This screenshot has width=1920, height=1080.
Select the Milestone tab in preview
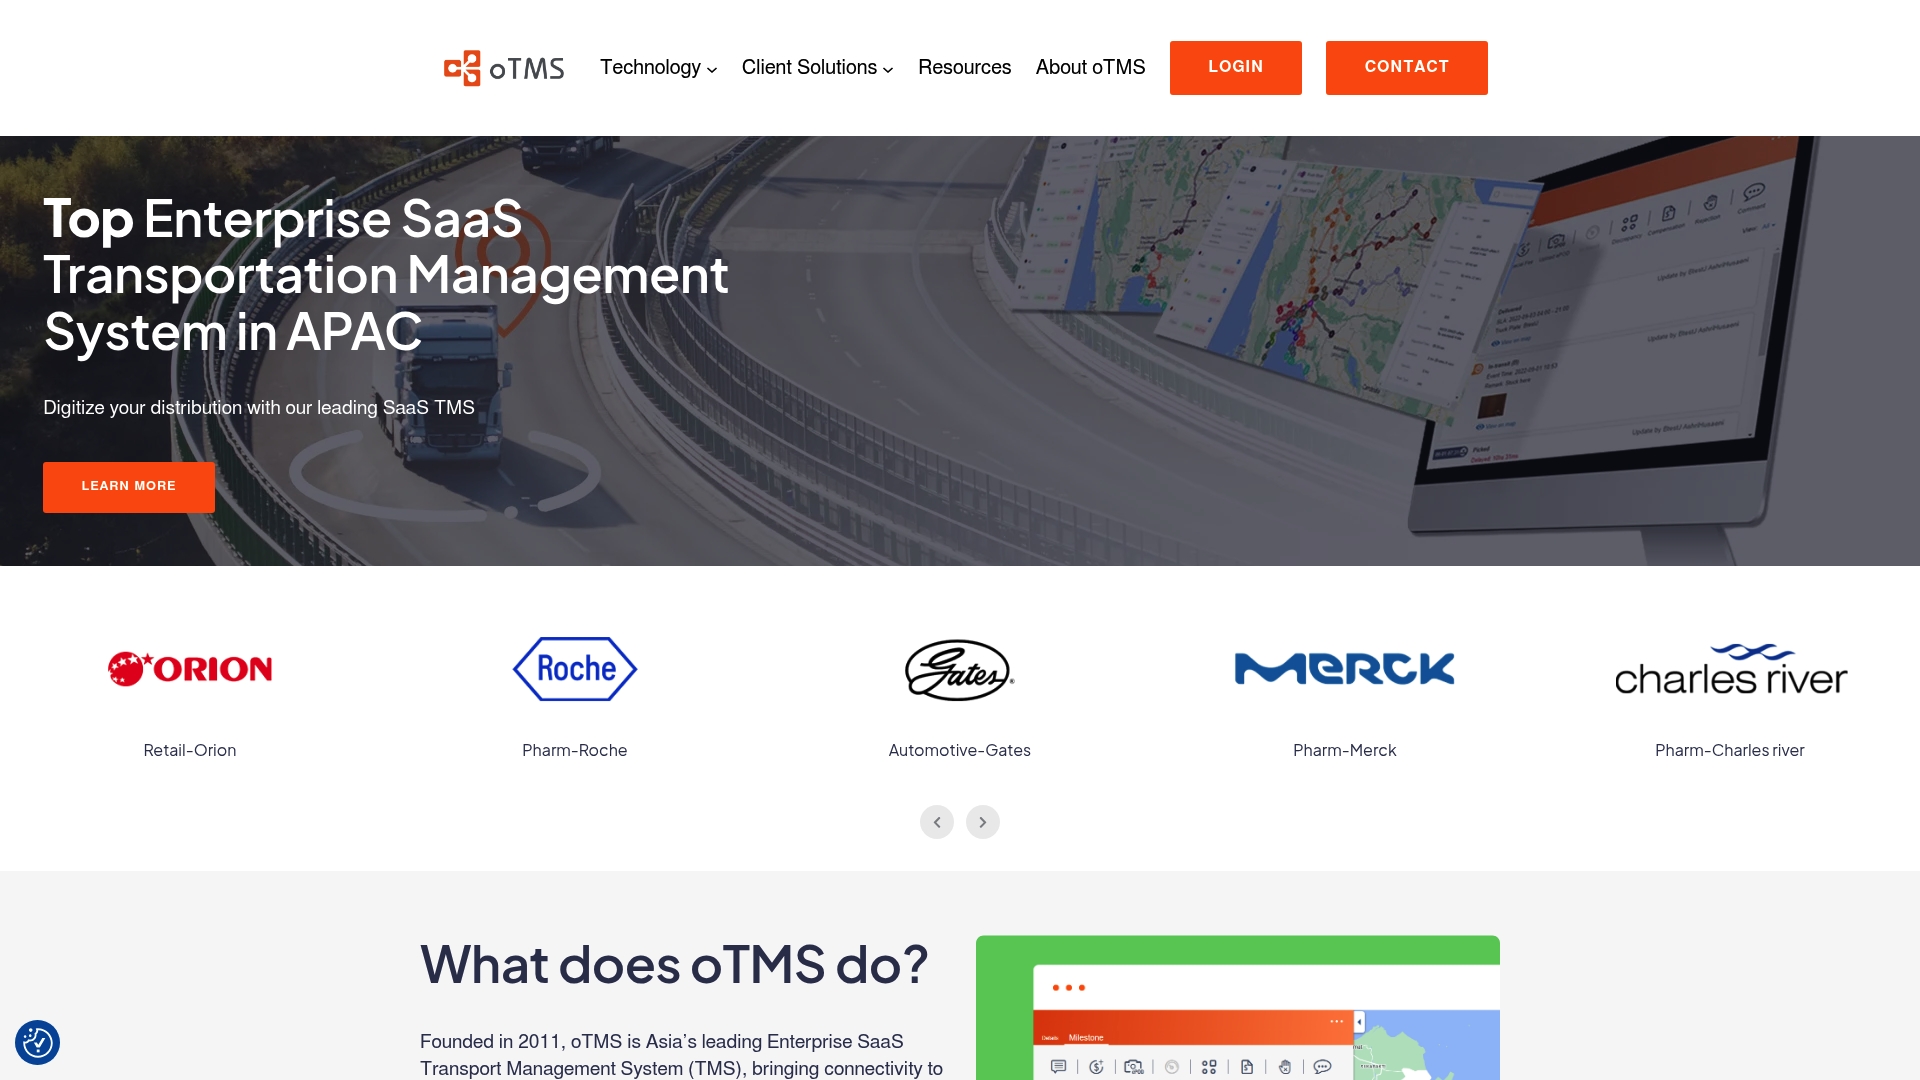pyautogui.click(x=1086, y=1038)
